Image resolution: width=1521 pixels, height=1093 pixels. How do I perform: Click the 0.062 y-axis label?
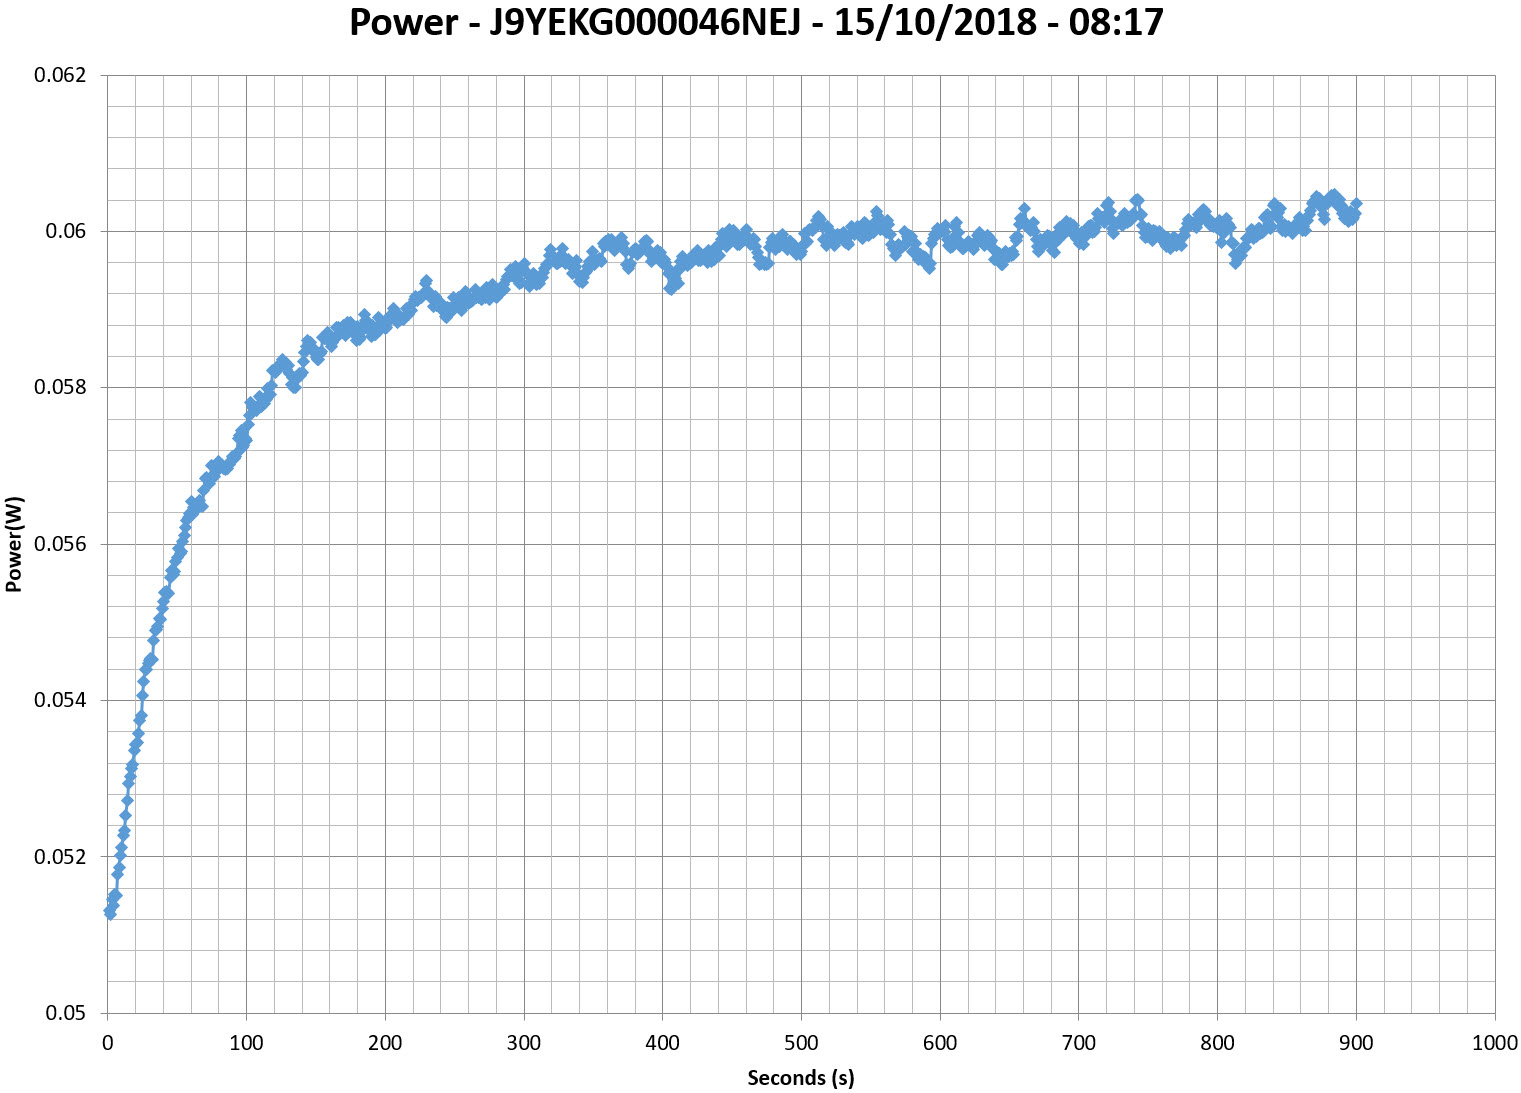[61, 75]
